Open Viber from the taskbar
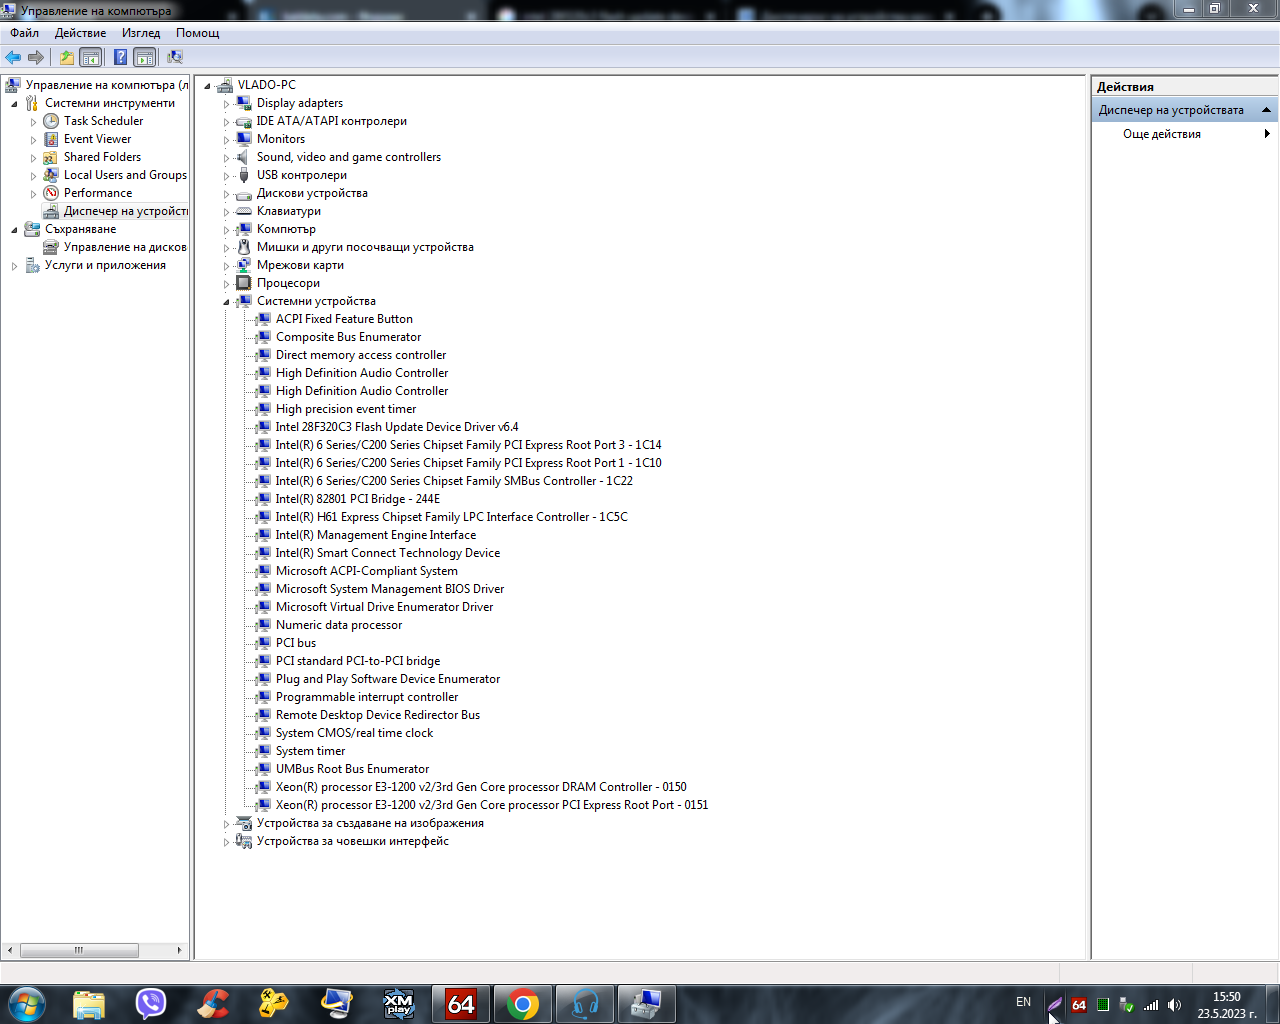1280x1024 pixels. pyautogui.click(x=151, y=1003)
